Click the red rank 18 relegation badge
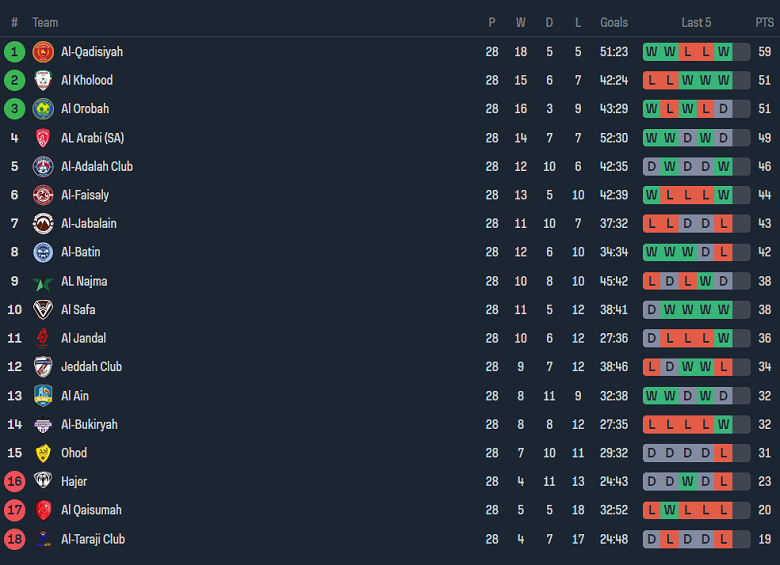The width and height of the screenshot is (780, 565). (x=14, y=539)
